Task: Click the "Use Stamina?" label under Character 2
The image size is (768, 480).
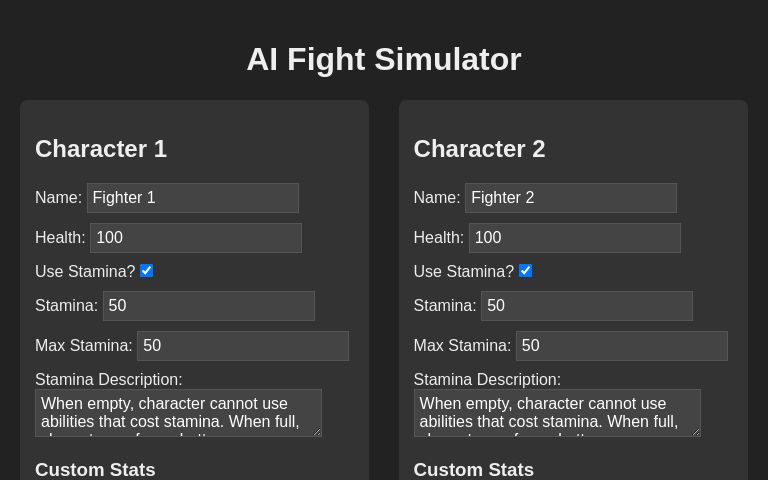Action: click(x=464, y=272)
